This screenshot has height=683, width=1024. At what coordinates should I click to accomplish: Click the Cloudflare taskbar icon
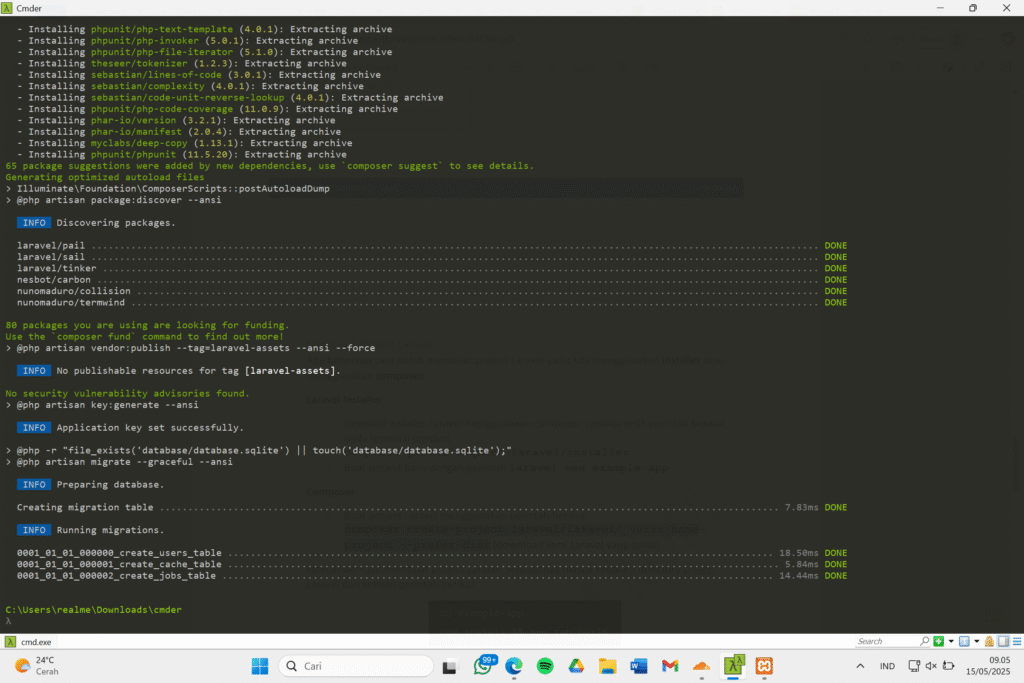tap(701, 666)
